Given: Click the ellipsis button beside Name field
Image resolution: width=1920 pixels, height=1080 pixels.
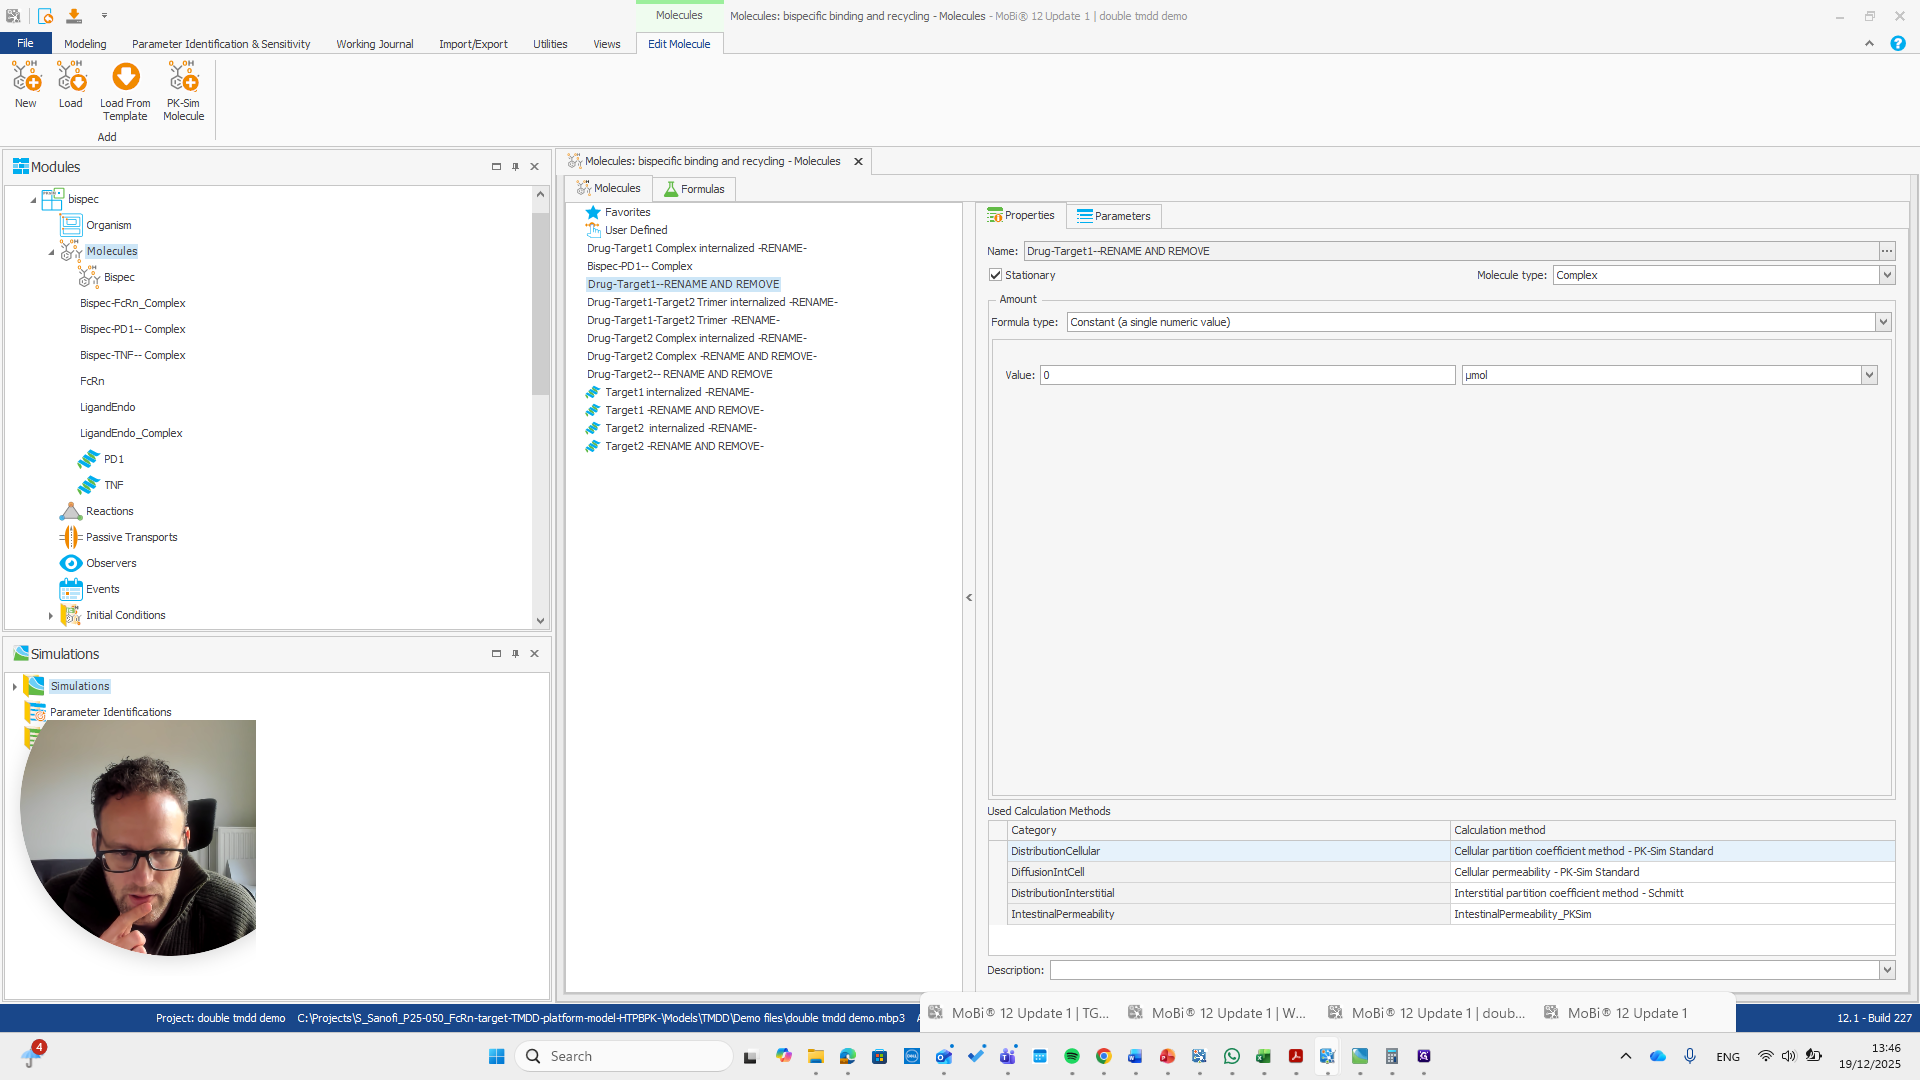Looking at the screenshot, I should pyautogui.click(x=1887, y=251).
